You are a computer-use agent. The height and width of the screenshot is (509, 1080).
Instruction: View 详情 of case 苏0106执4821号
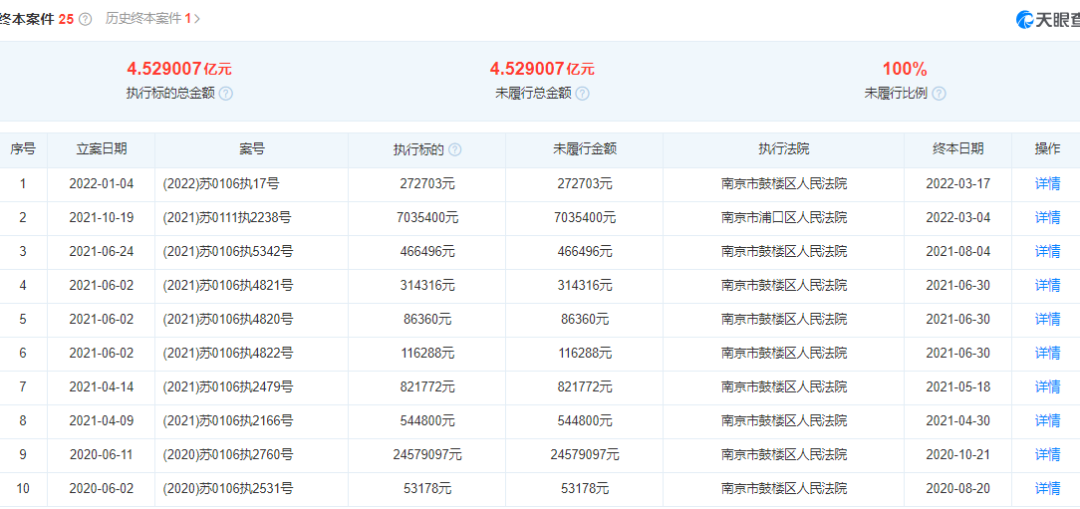pyautogui.click(x=1047, y=285)
